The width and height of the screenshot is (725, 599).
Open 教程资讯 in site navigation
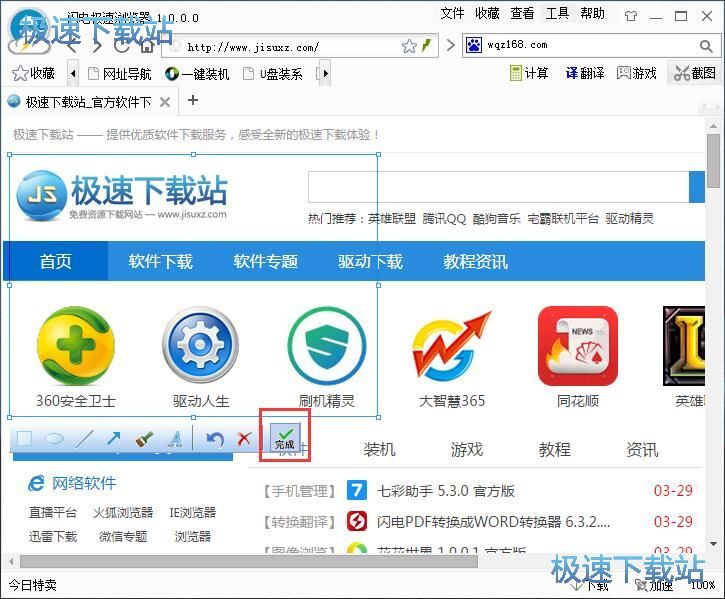point(475,261)
